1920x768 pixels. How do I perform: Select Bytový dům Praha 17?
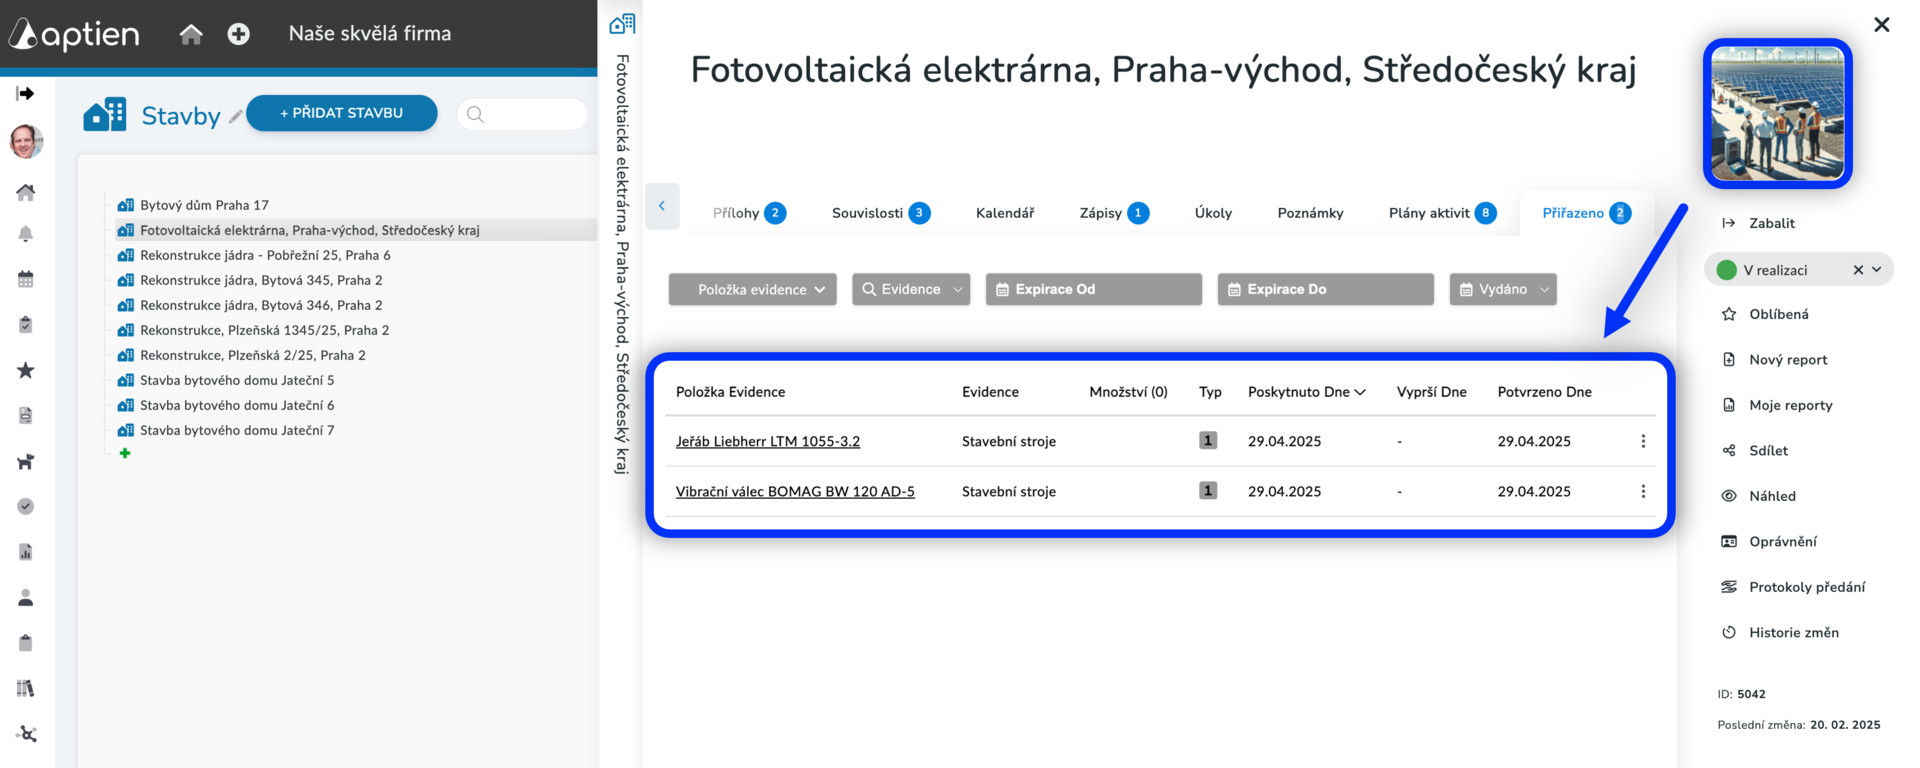[x=204, y=205]
